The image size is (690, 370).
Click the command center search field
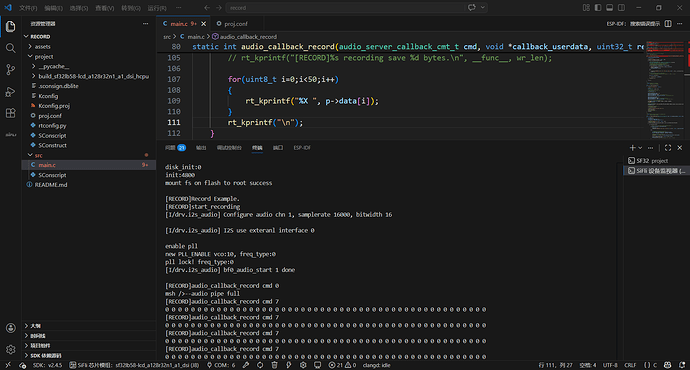coord(345,7)
